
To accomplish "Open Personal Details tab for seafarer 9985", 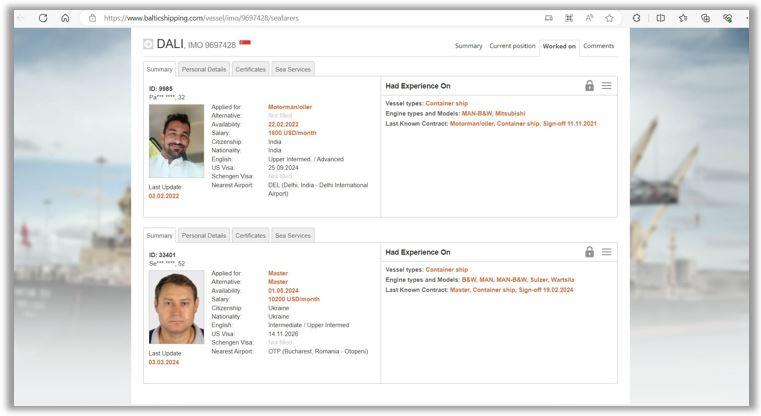I will 203,69.
